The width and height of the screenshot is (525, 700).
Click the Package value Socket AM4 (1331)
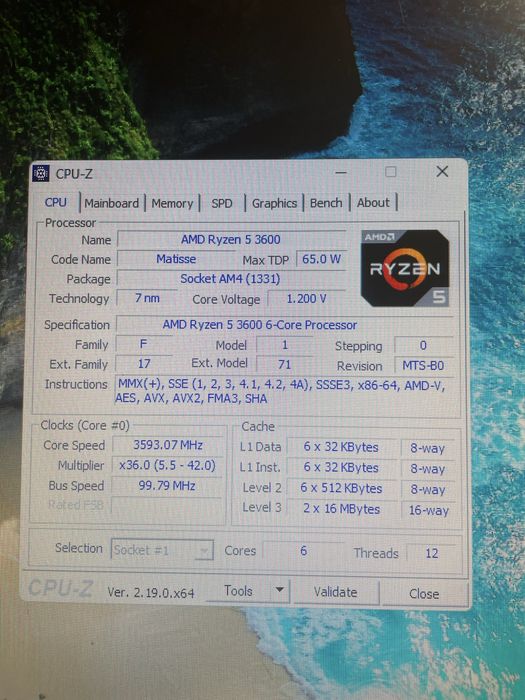click(x=230, y=279)
